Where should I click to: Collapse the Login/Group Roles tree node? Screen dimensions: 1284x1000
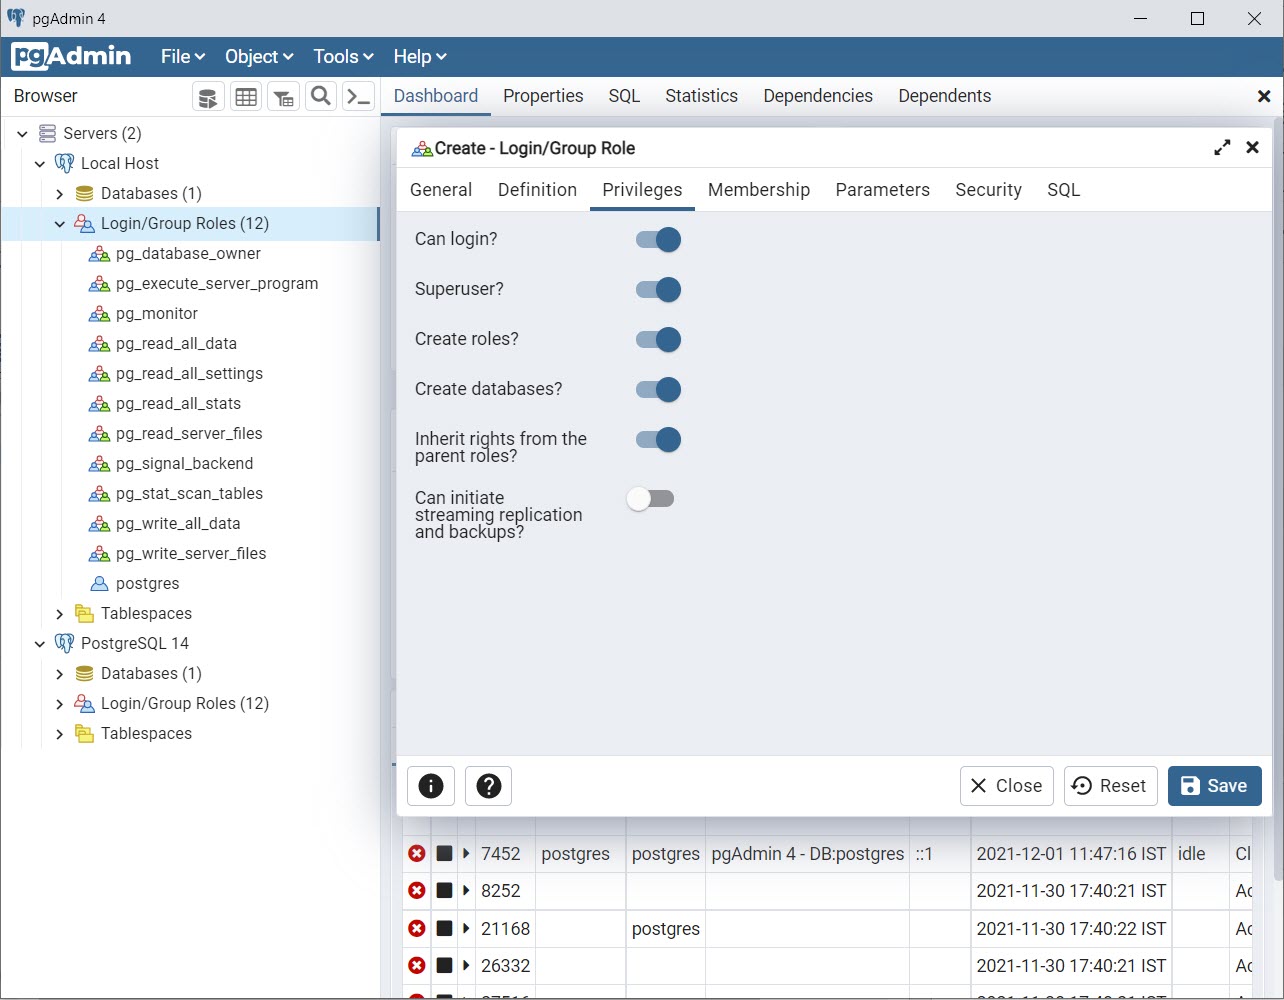tap(60, 224)
